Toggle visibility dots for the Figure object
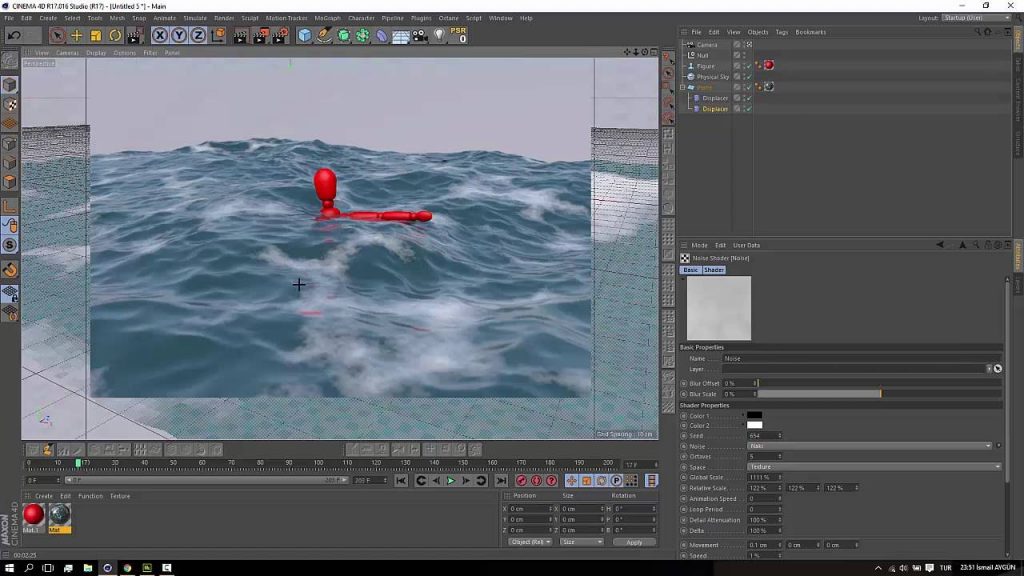The width and height of the screenshot is (1024, 576). [743, 65]
